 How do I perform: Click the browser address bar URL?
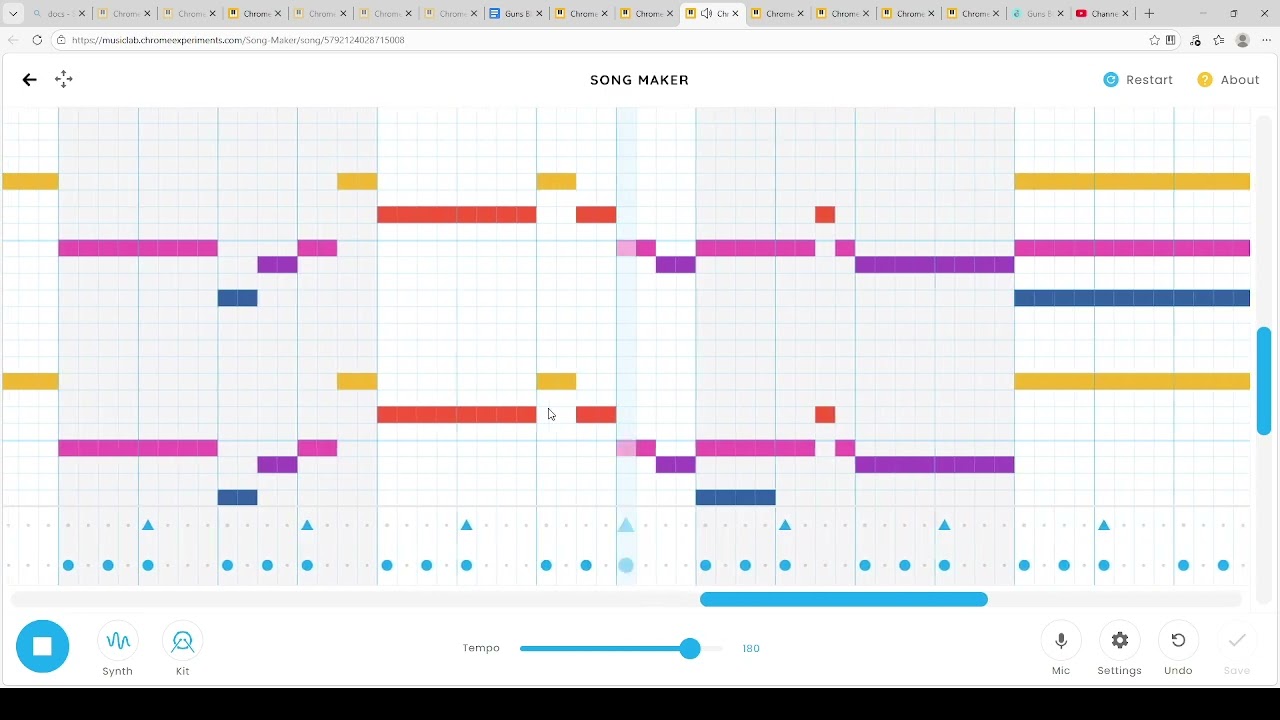[238, 40]
